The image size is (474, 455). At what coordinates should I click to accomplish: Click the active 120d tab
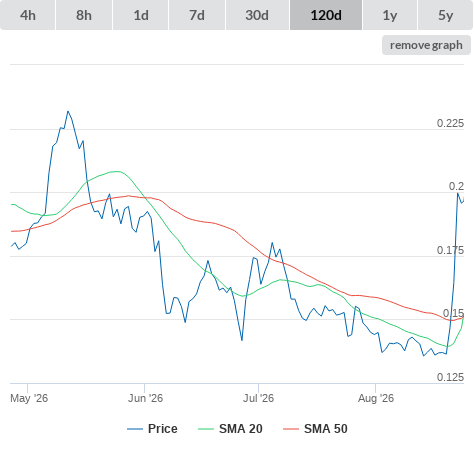[326, 15]
